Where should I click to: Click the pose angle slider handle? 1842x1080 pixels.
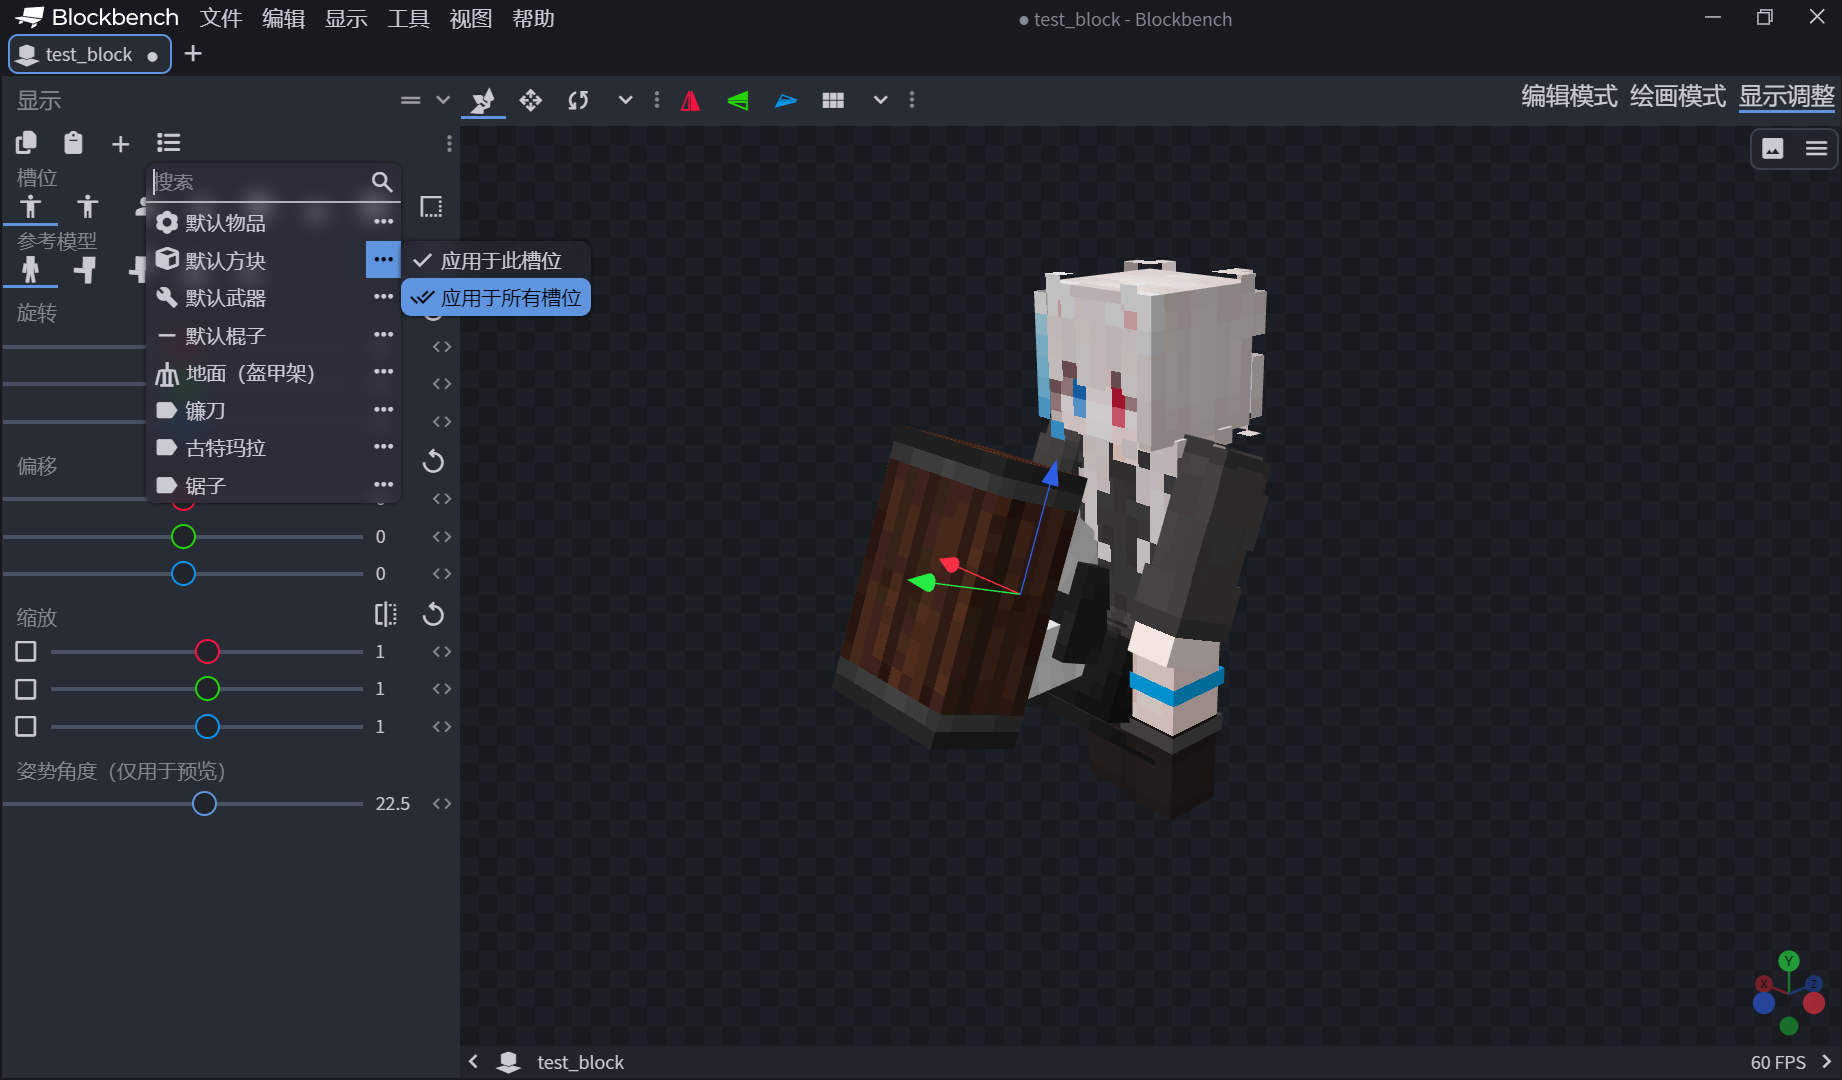pyautogui.click(x=204, y=804)
